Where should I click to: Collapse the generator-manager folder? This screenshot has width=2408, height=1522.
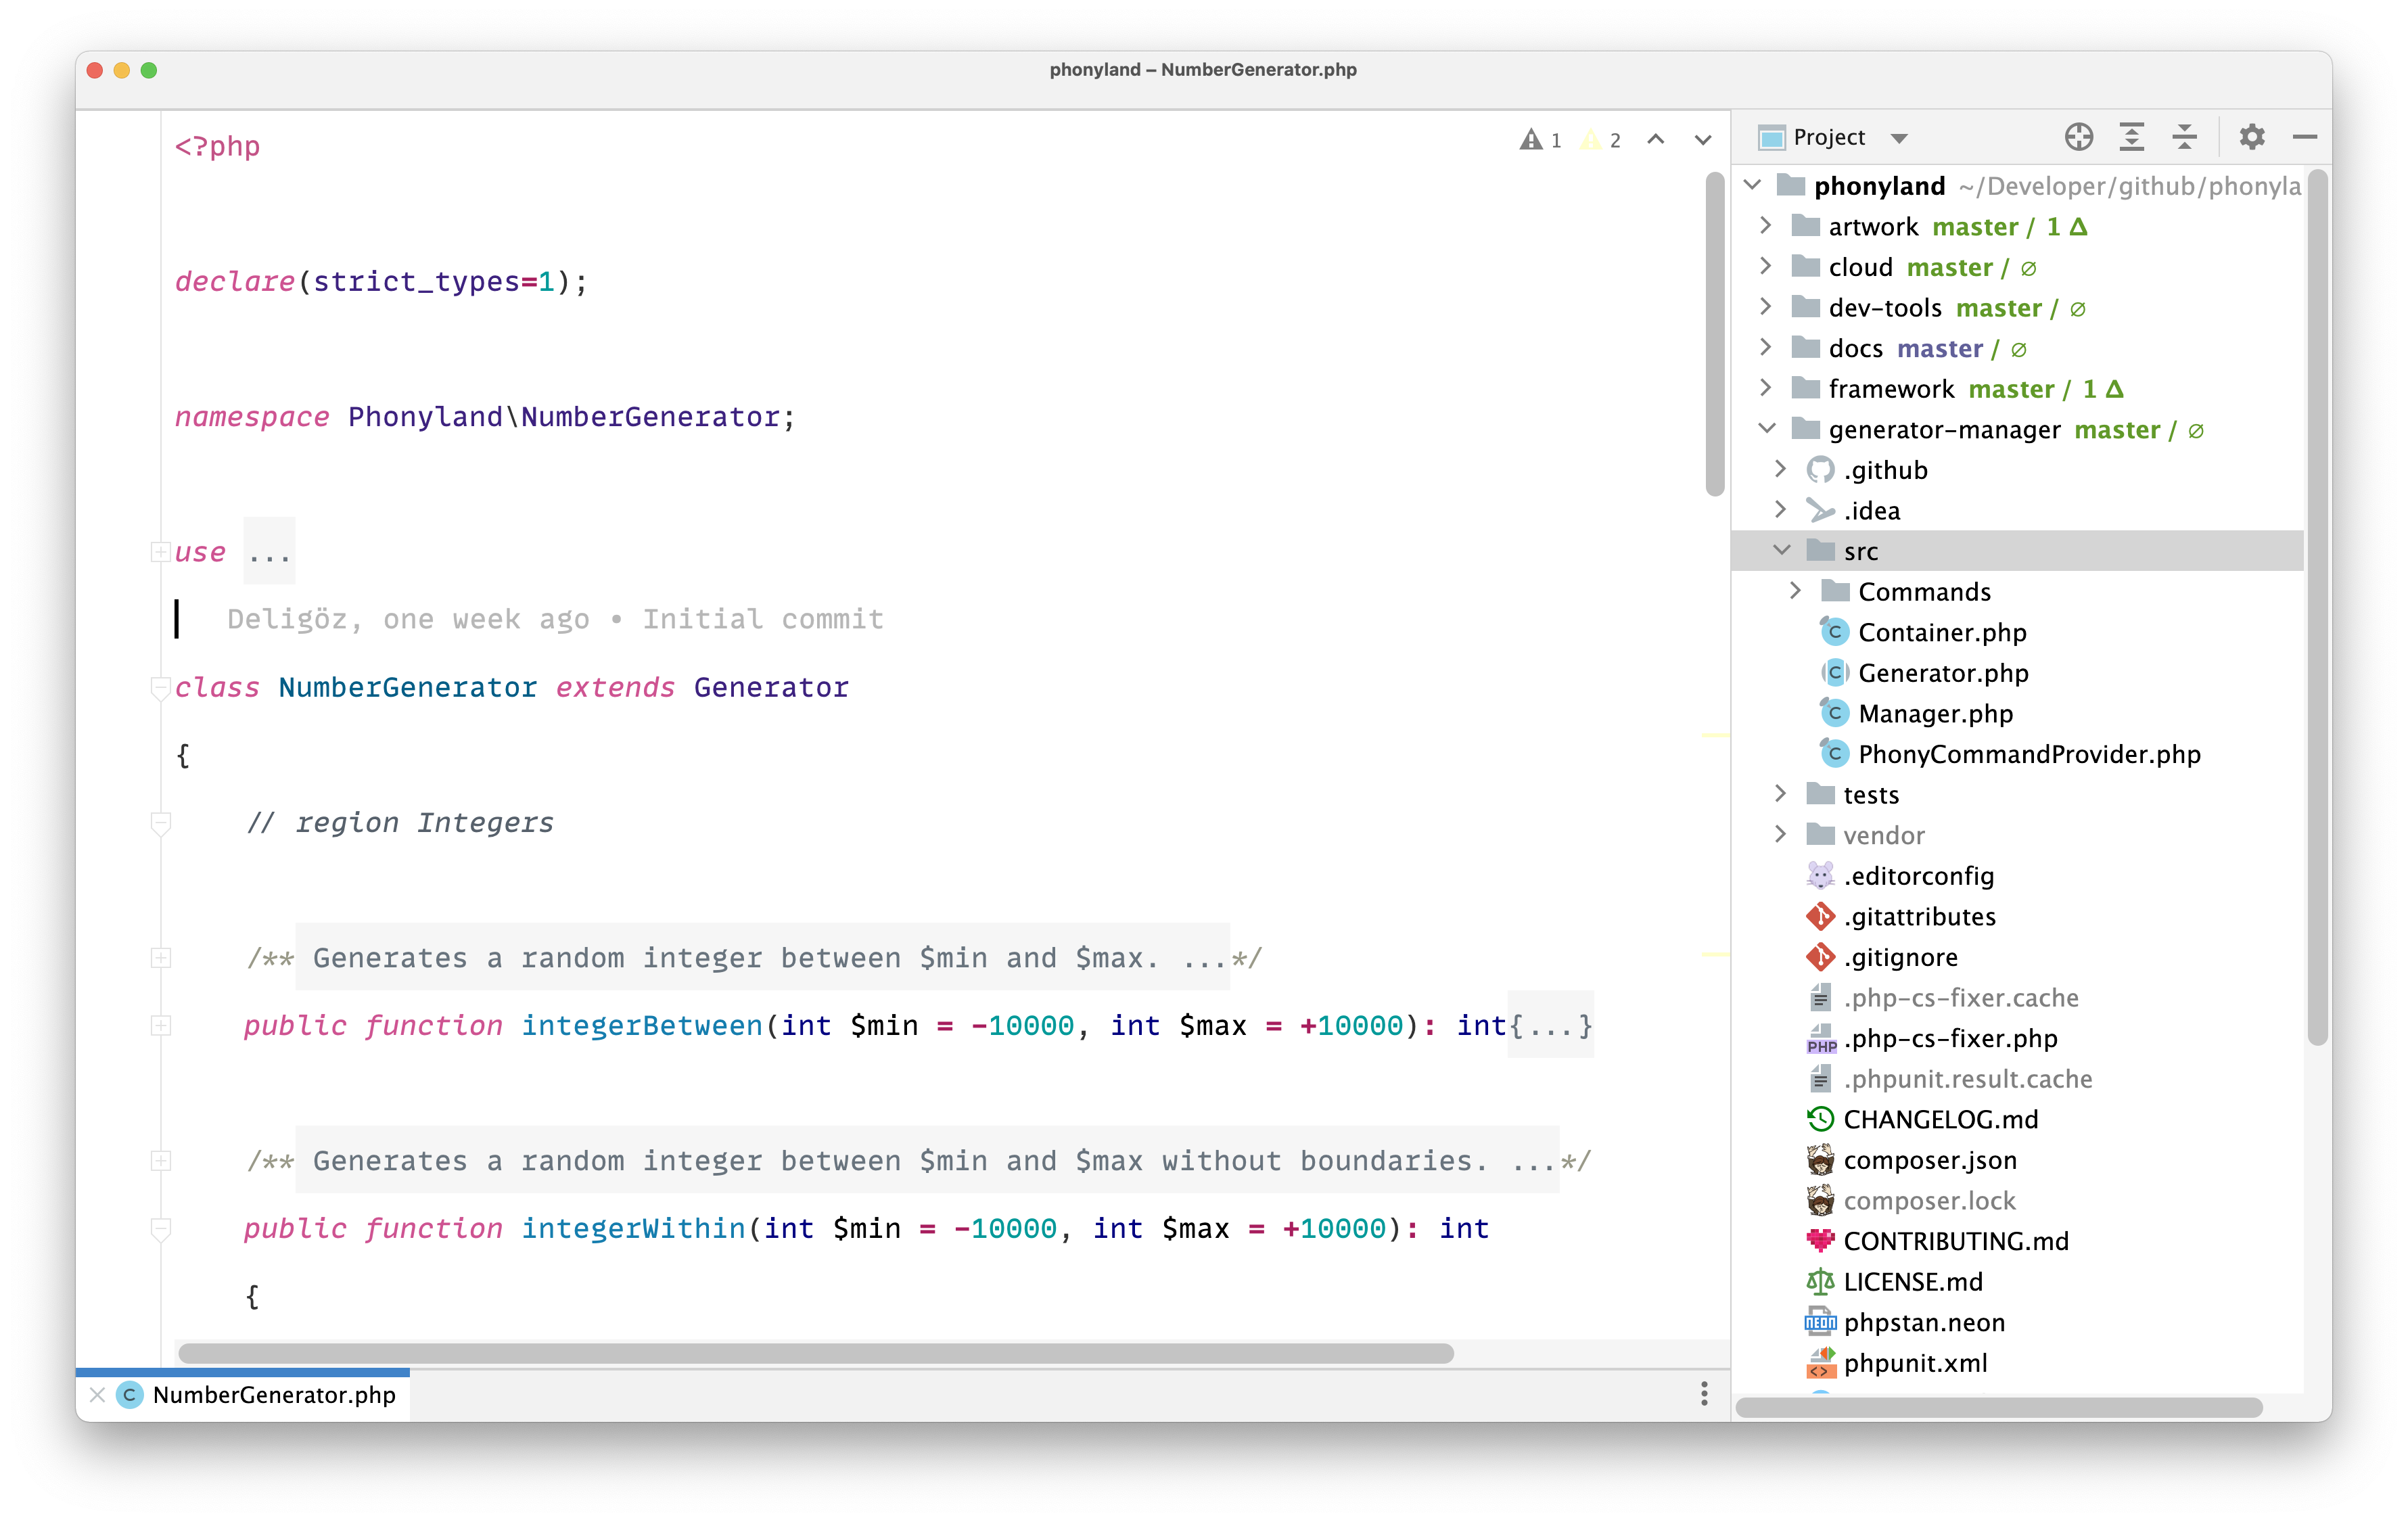1767,429
